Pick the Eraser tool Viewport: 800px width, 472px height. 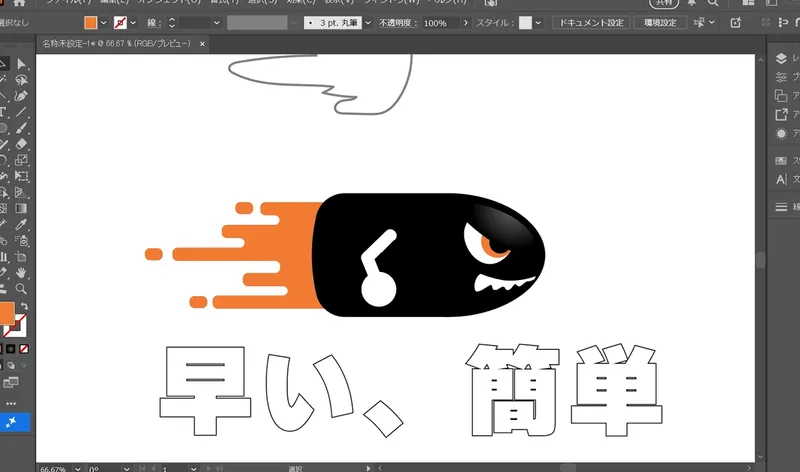[x=22, y=144]
